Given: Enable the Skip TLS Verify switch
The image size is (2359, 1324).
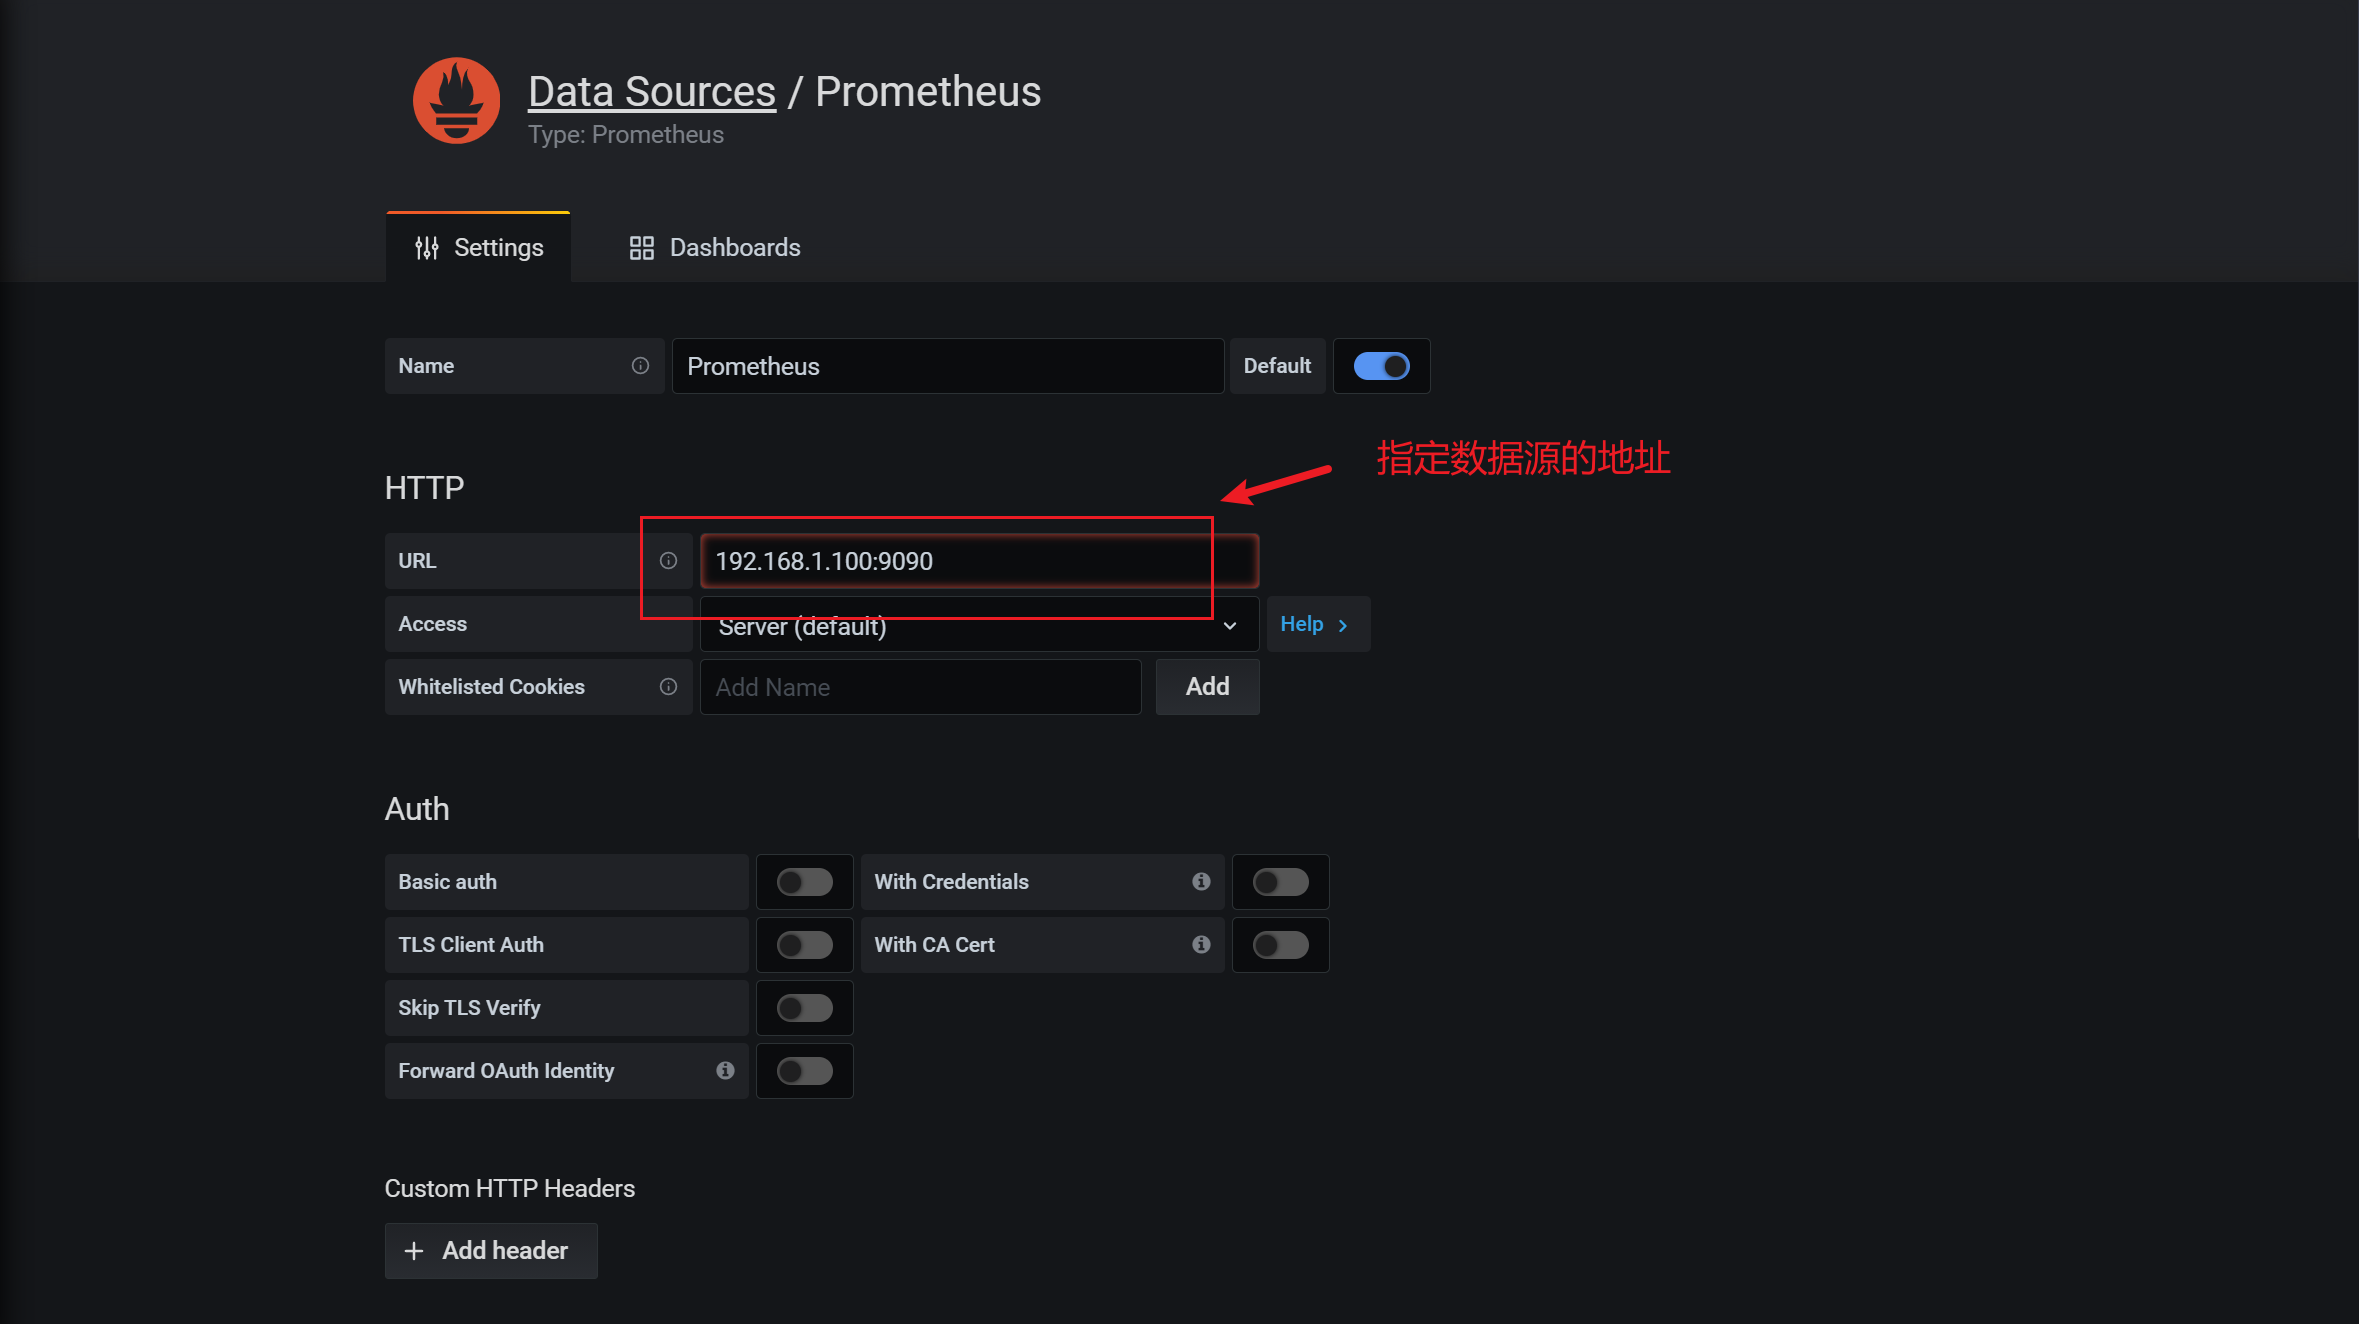Looking at the screenshot, I should pyautogui.click(x=805, y=1008).
